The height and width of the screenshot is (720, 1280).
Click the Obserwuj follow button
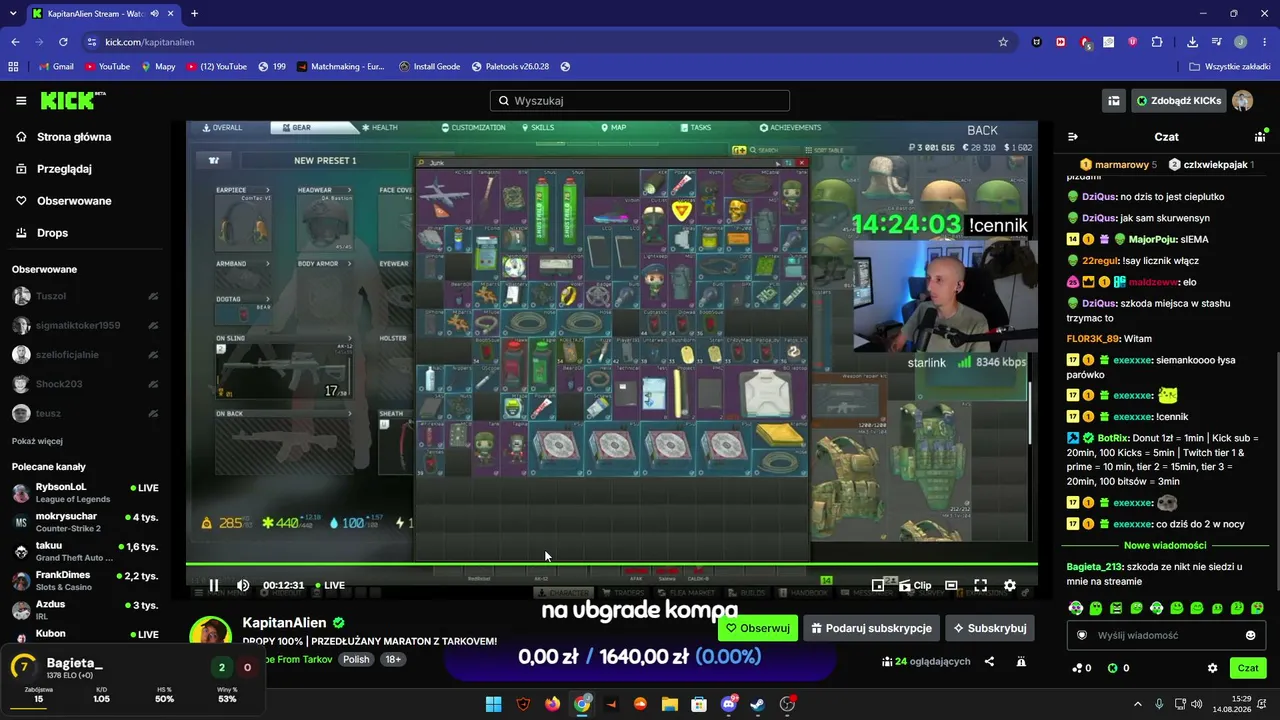(x=758, y=628)
